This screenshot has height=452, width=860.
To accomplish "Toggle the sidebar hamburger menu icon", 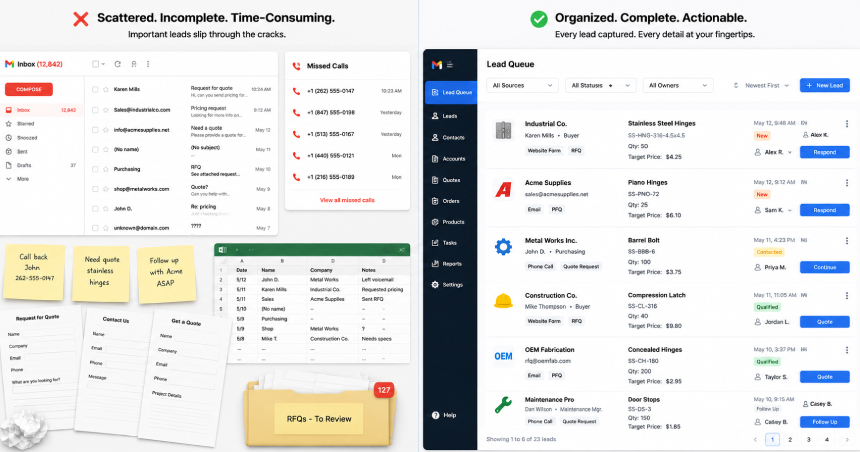I will (450, 65).
